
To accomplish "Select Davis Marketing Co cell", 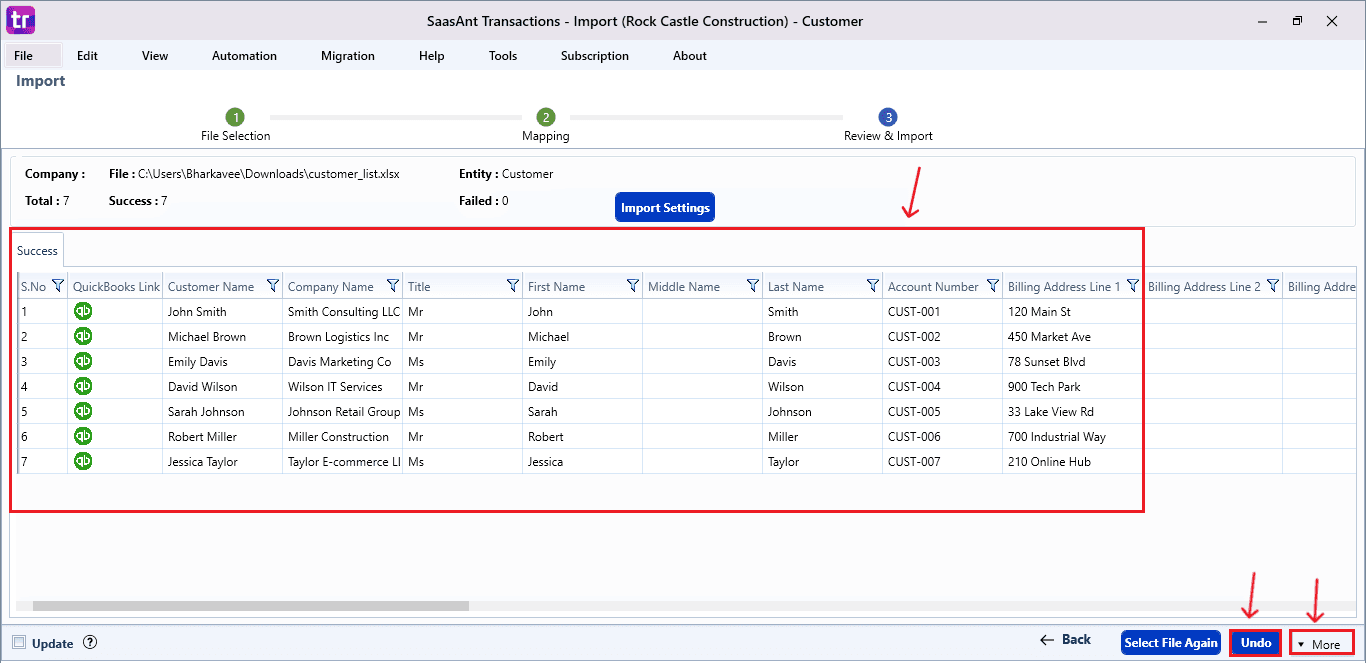I will tap(342, 361).
